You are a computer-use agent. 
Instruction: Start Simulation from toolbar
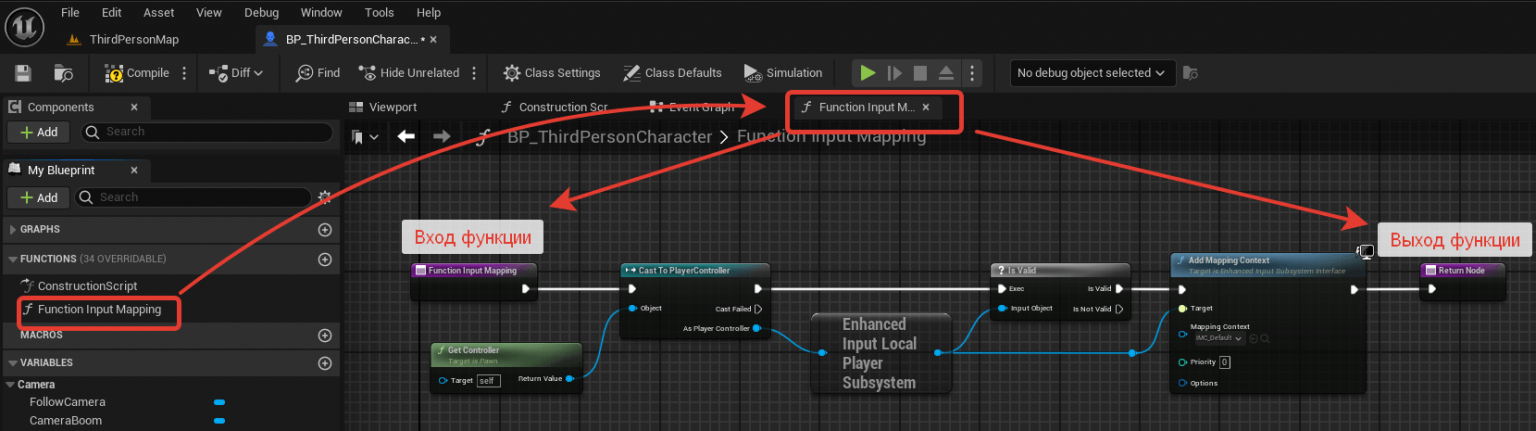783,73
